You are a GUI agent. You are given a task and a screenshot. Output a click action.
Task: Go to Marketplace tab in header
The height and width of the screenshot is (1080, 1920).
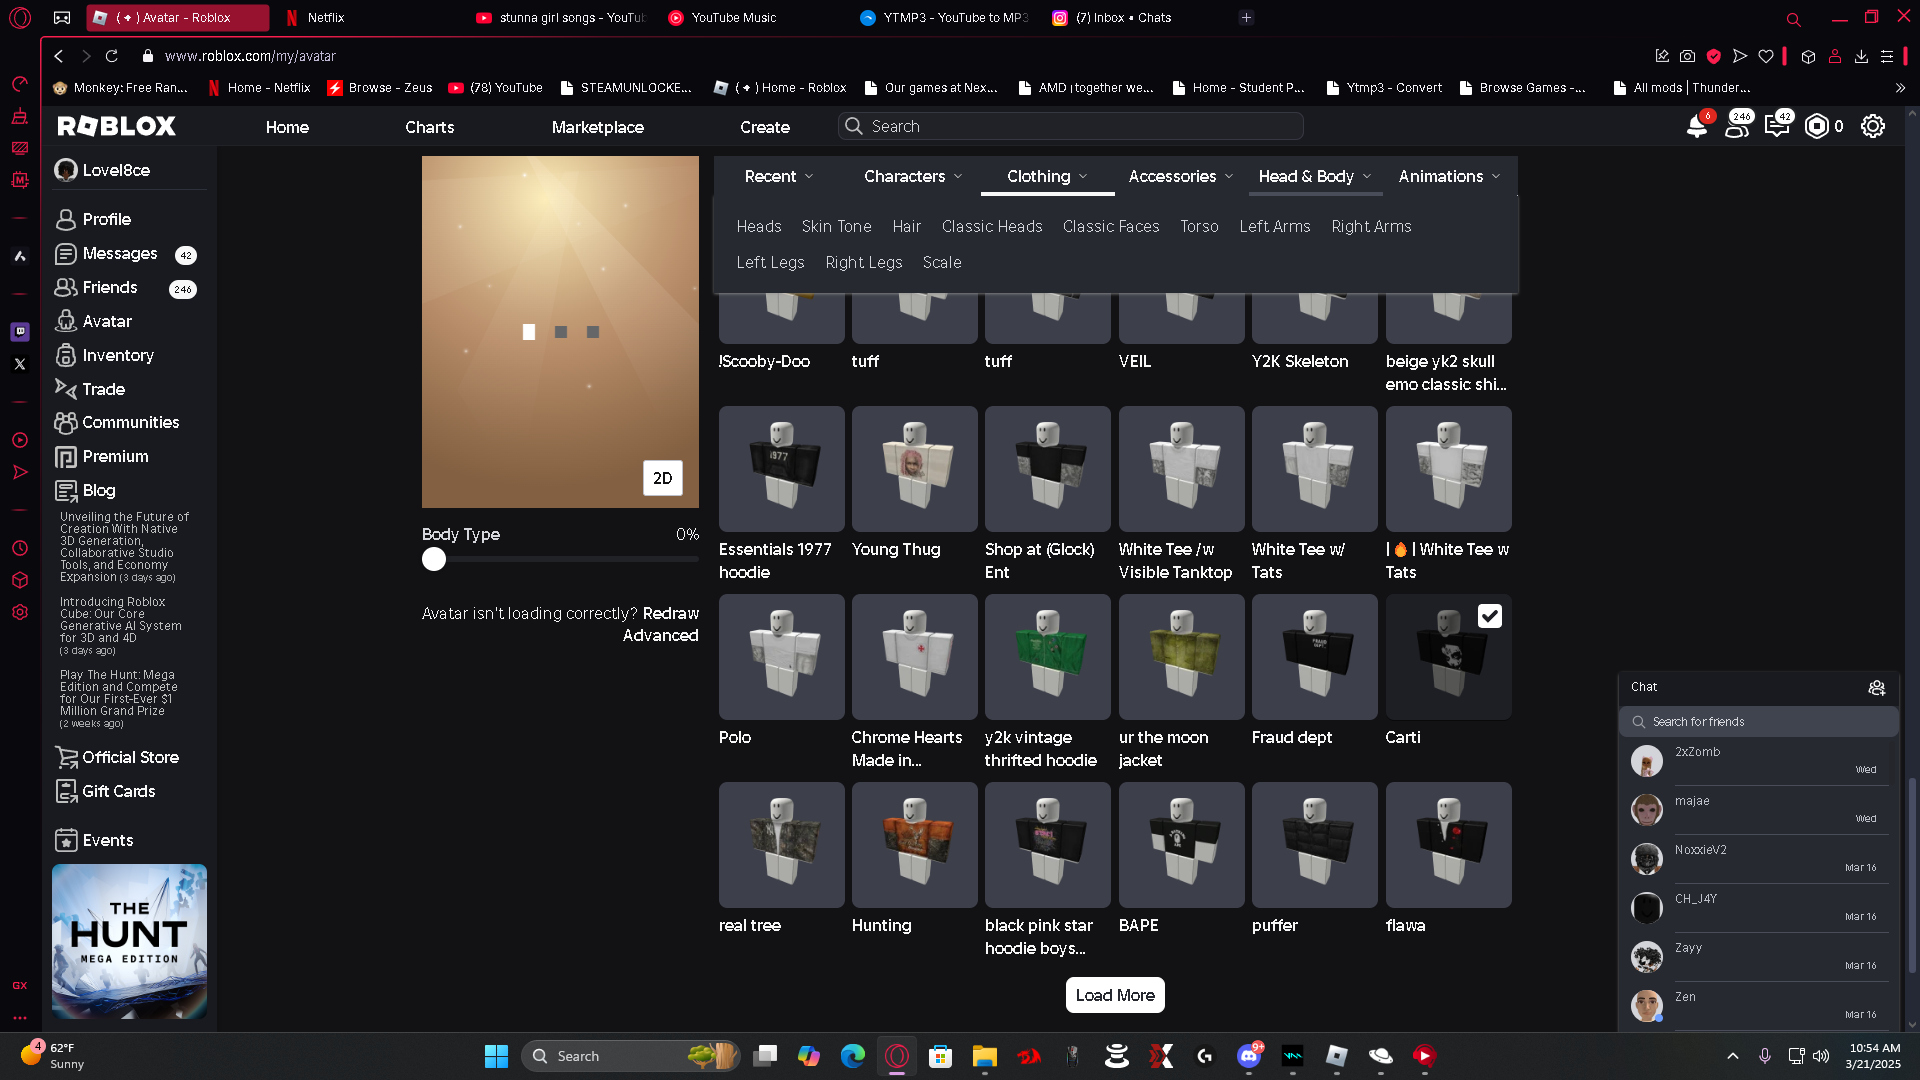coord(597,127)
